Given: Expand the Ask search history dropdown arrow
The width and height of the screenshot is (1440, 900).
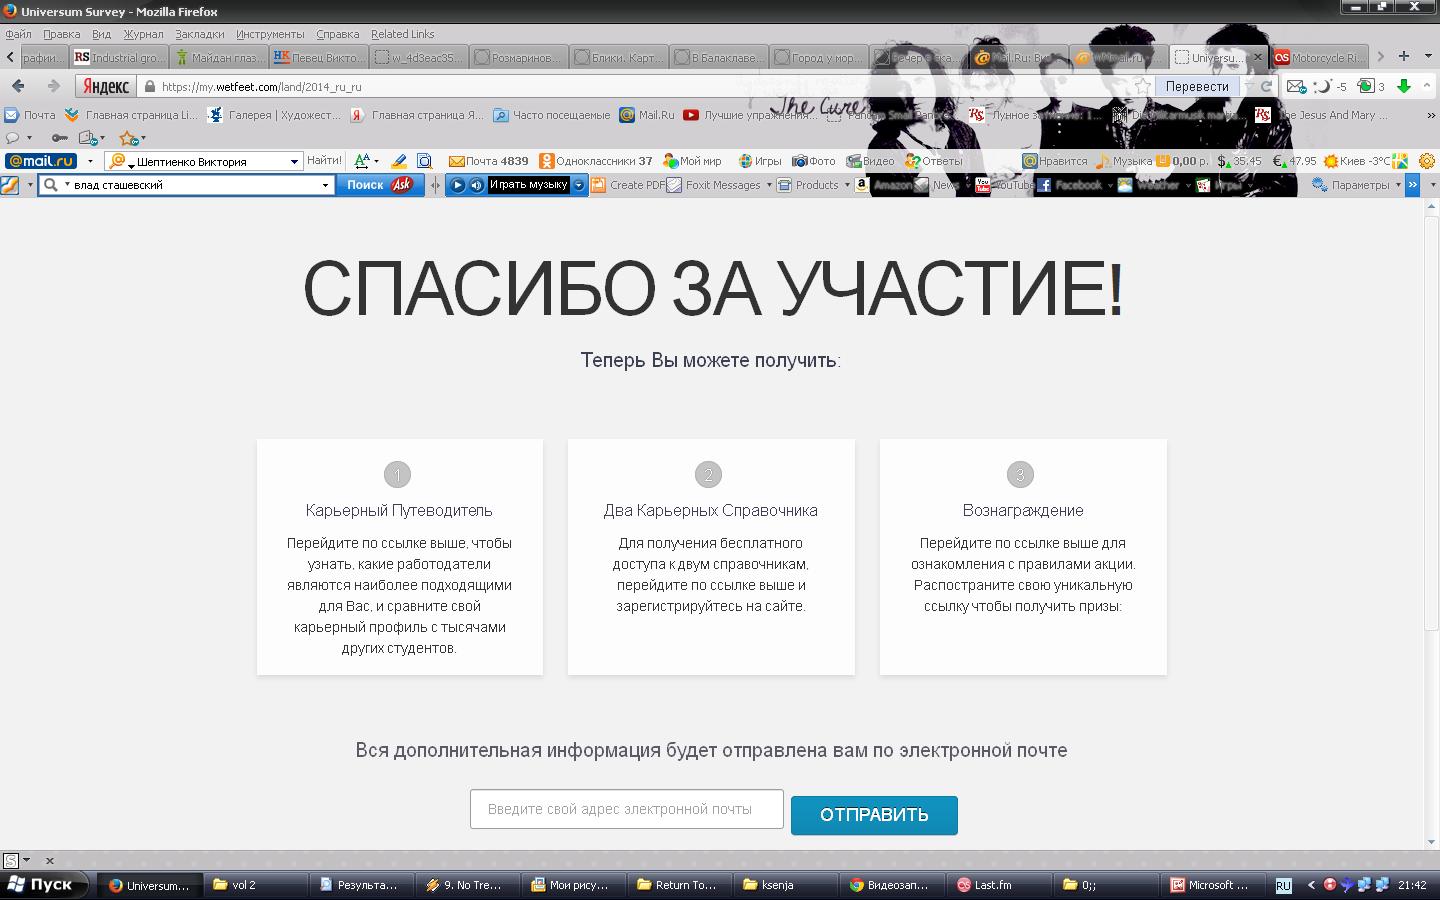Looking at the screenshot, I should coord(325,185).
